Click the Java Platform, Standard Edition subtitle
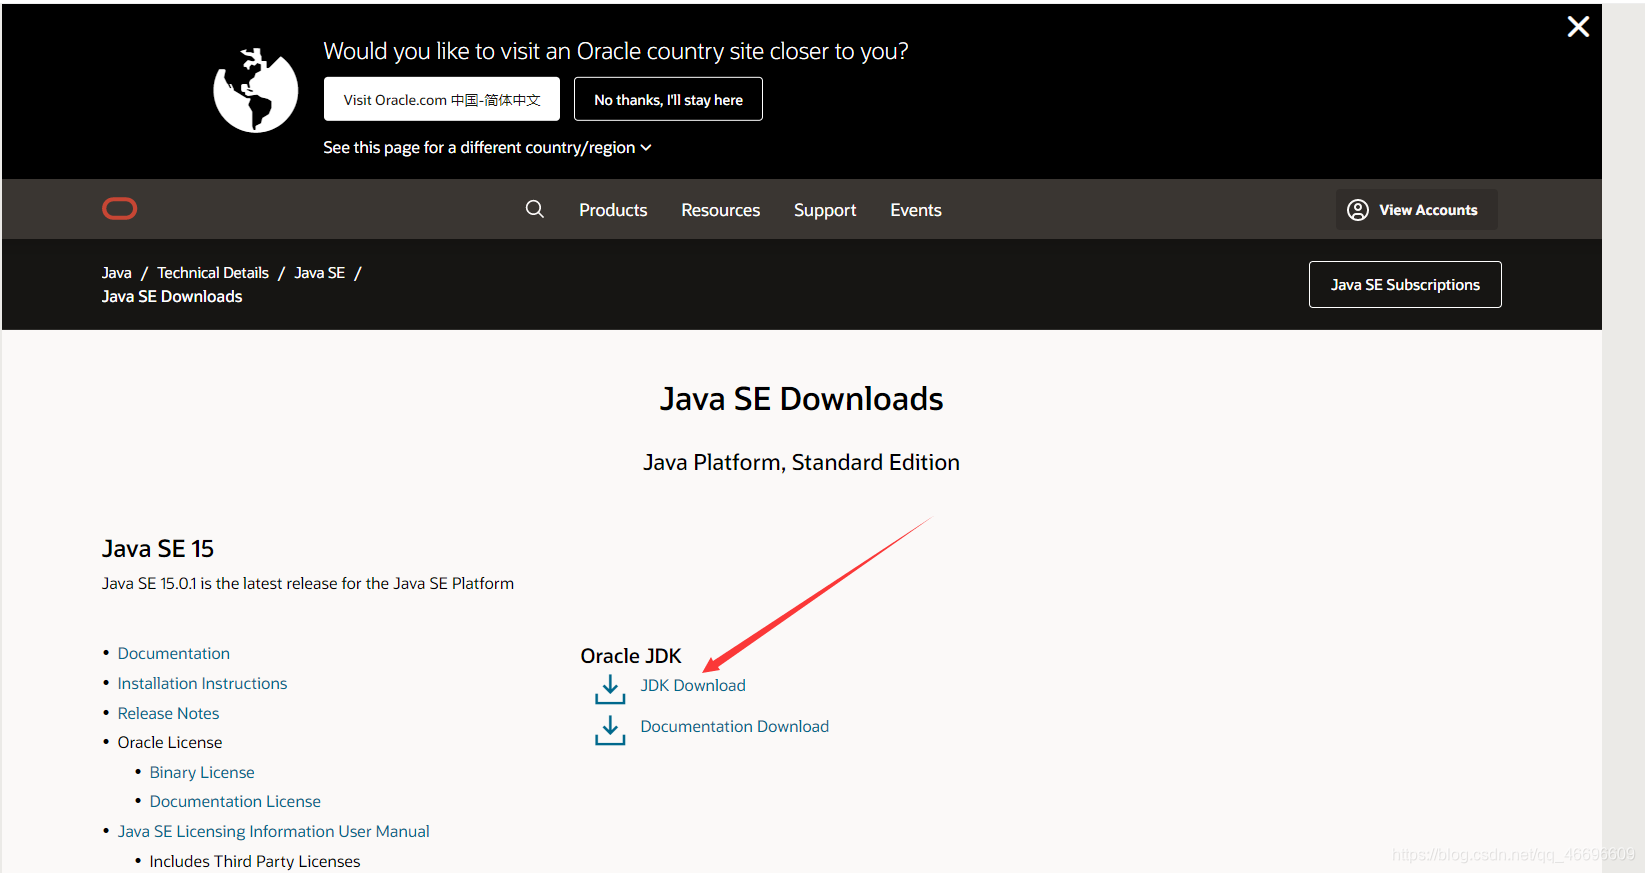The image size is (1645, 873). pyautogui.click(x=801, y=462)
